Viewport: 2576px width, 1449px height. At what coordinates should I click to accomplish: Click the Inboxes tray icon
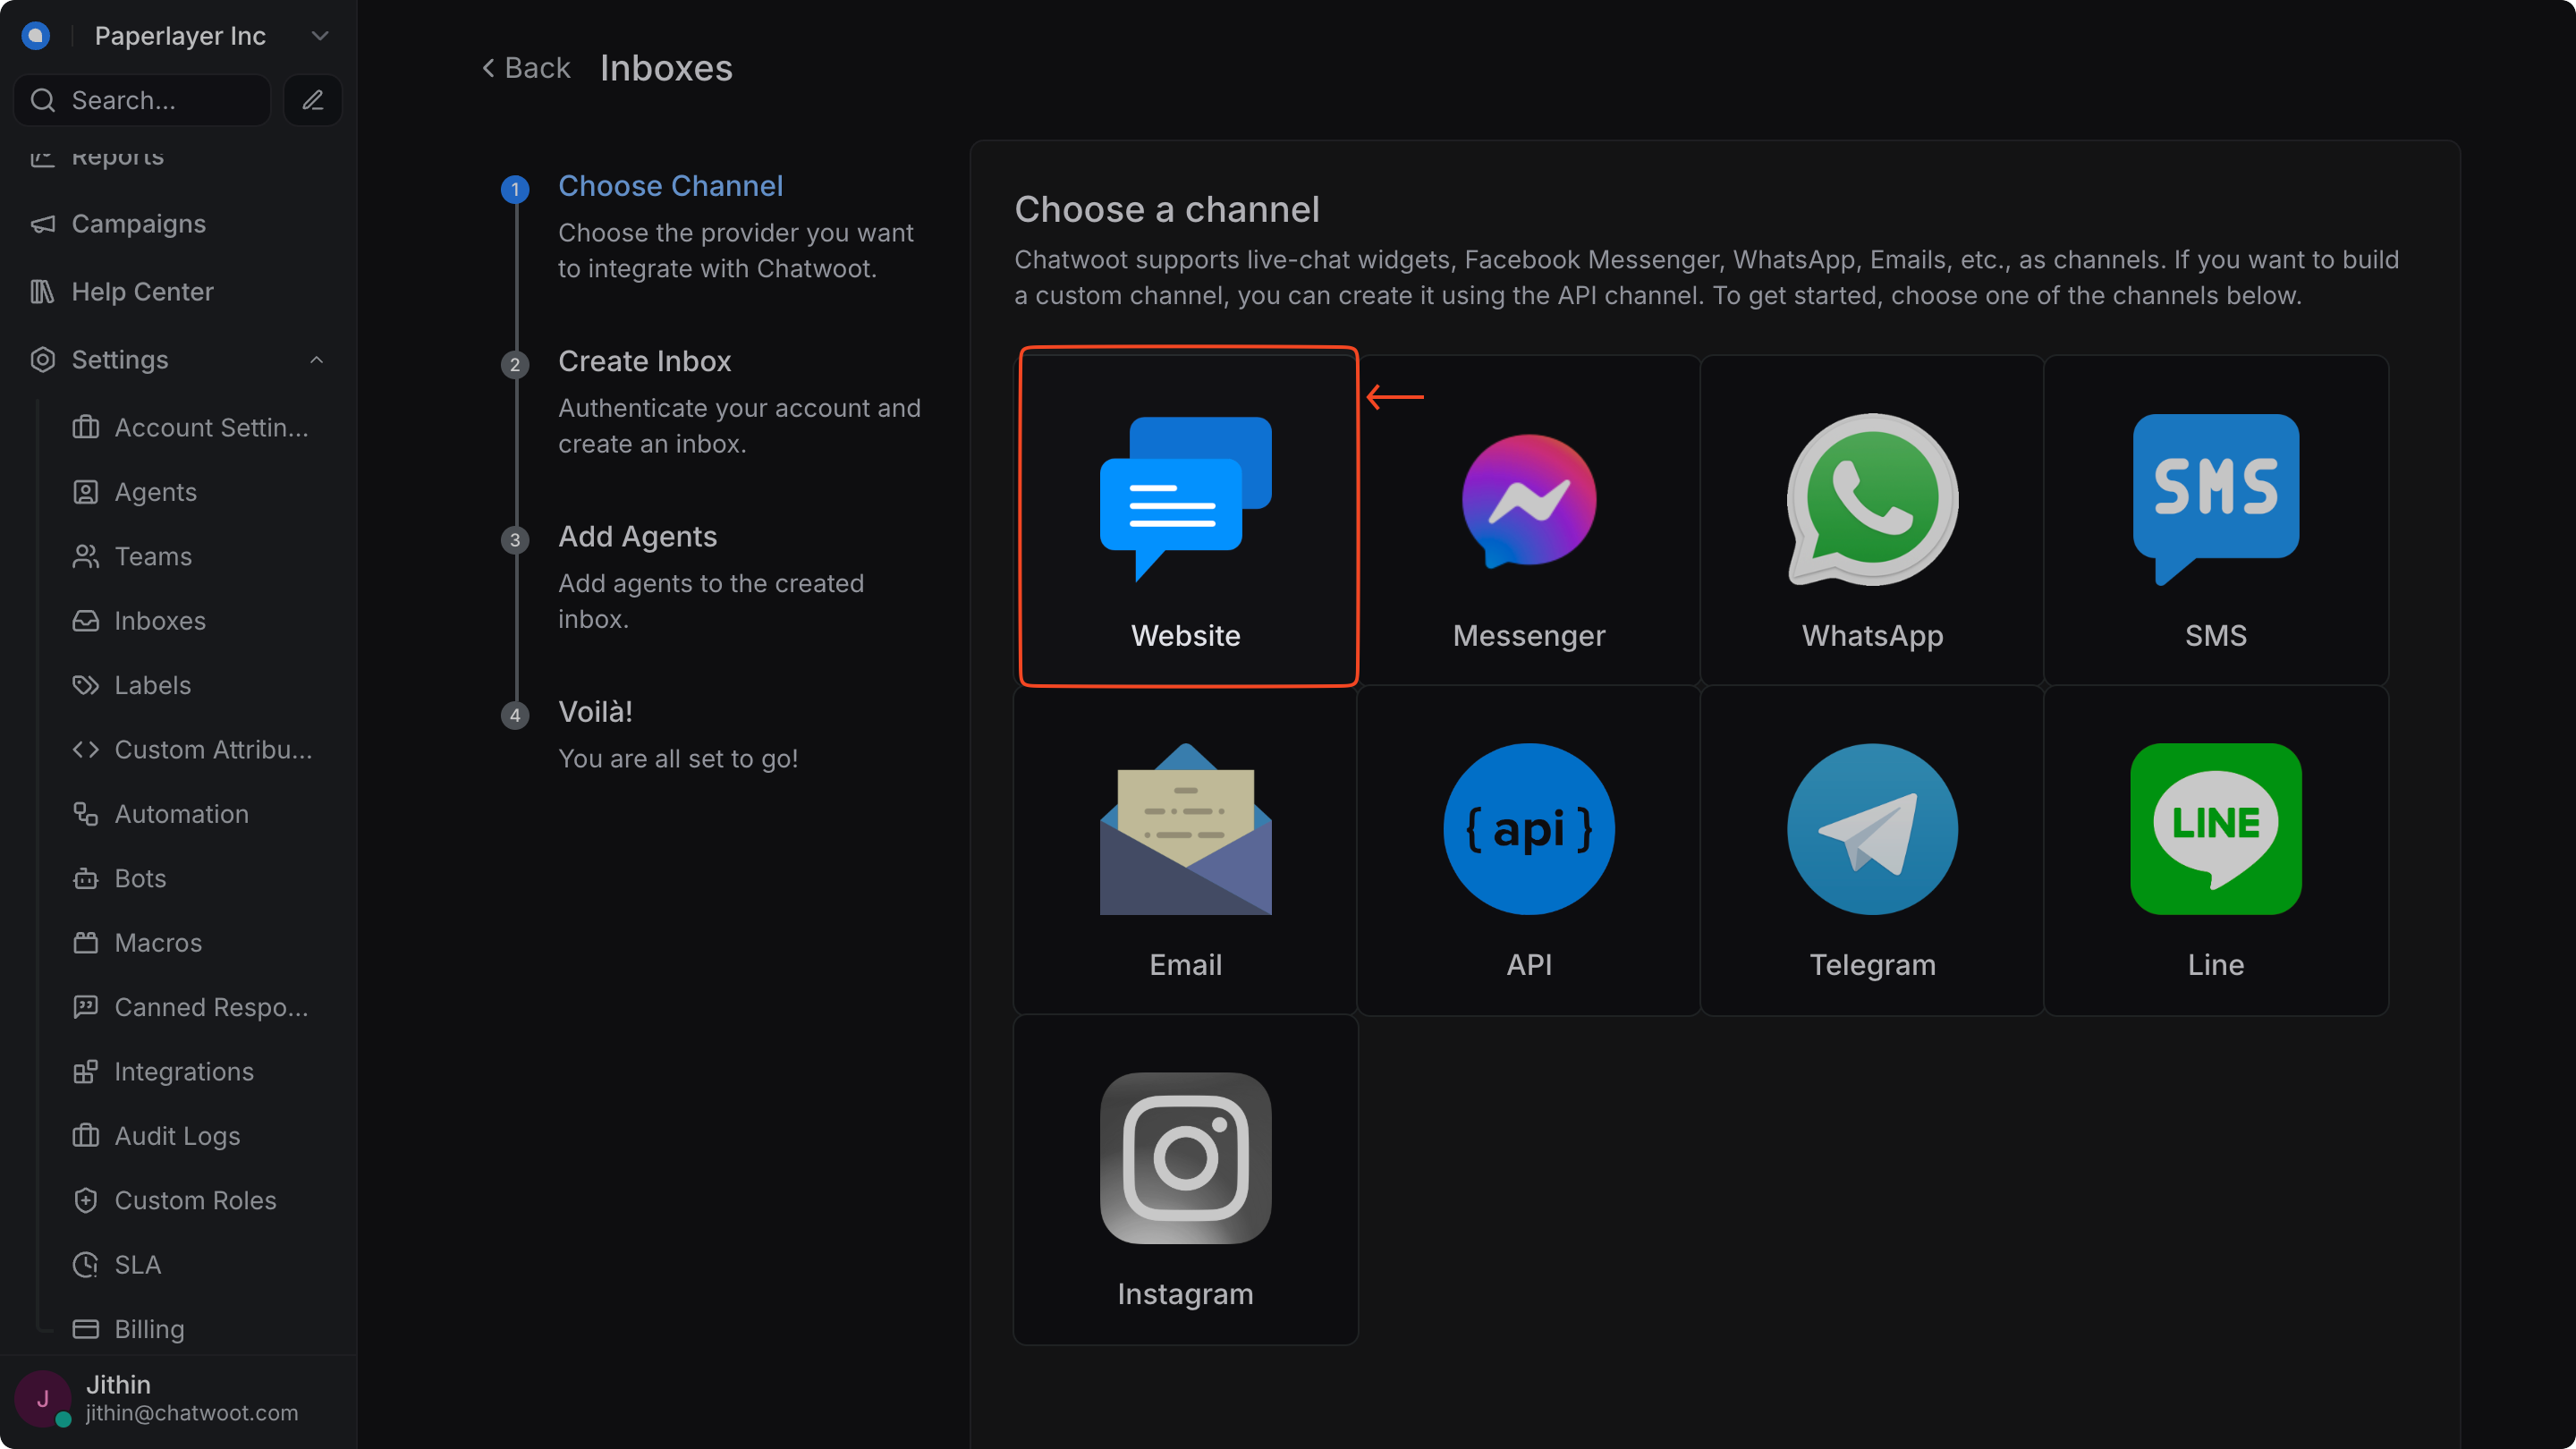(86, 621)
